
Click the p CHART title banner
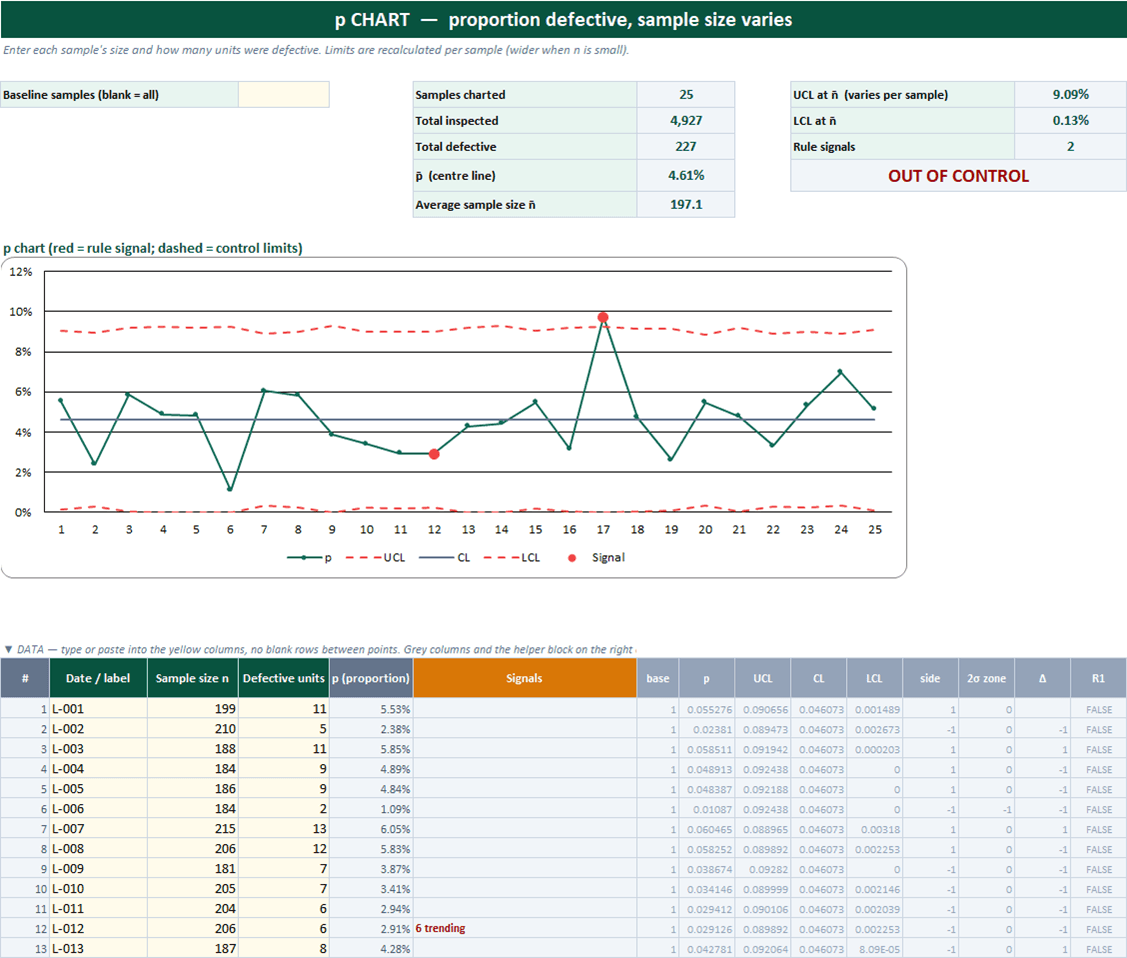[x=564, y=19]
